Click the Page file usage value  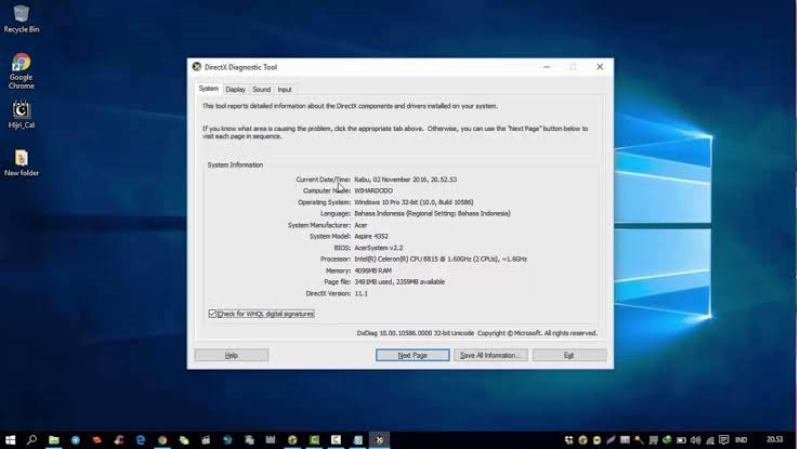pos(400,282)
